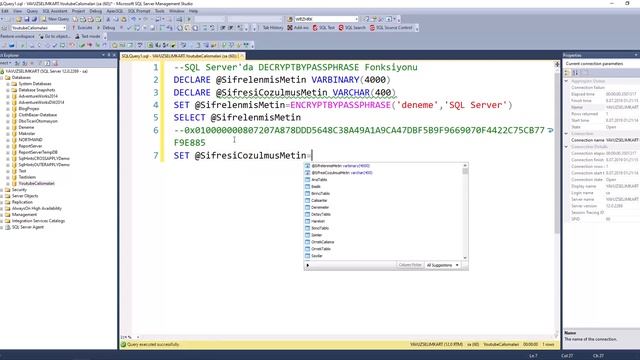Click the Test mode toolbar button
Image resolution: width=640 pixels, height=360 pixels.
click(88, 36)
